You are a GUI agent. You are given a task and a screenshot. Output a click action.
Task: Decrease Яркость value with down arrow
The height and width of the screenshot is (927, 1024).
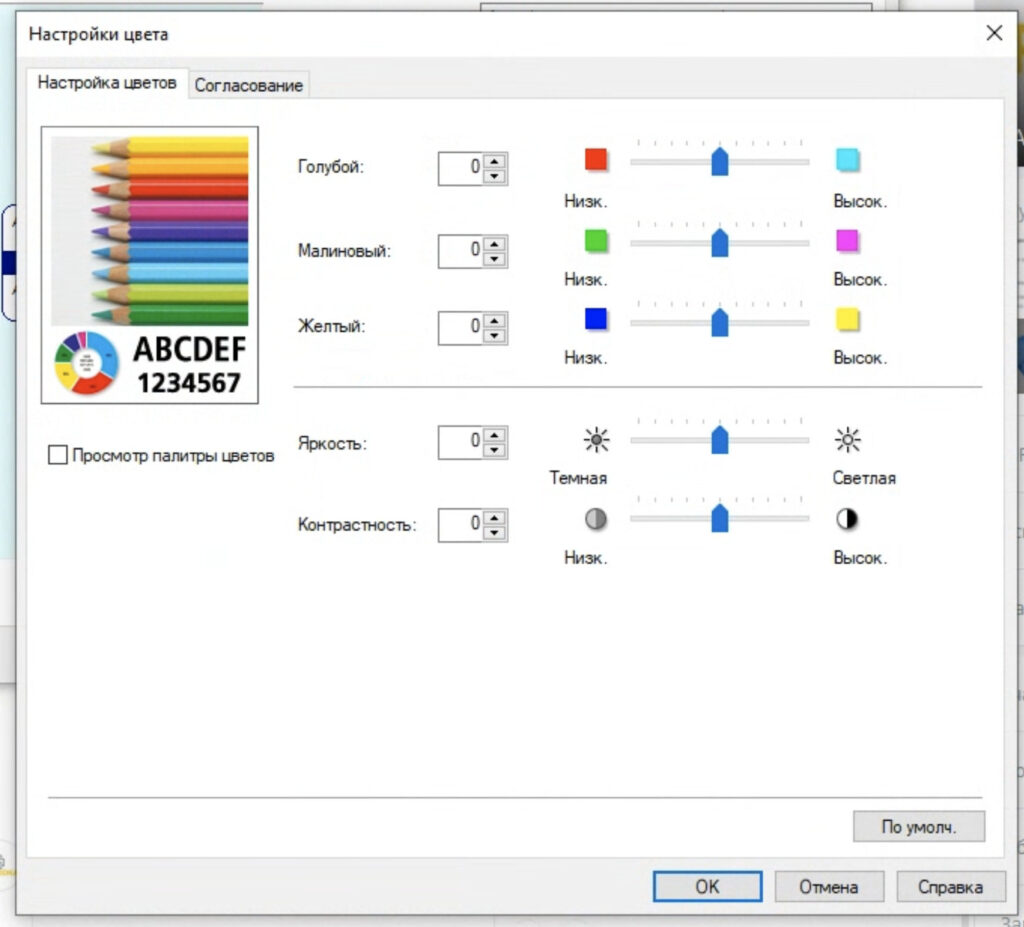(x=495, y=449)
